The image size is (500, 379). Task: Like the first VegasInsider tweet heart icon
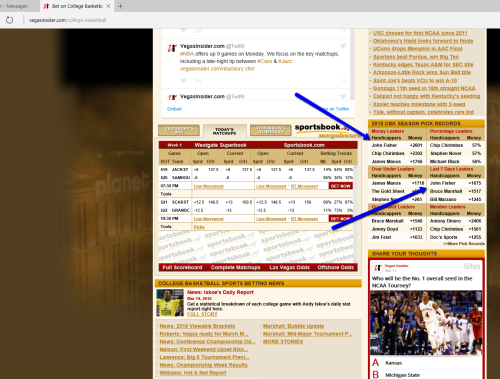(183, 80)
